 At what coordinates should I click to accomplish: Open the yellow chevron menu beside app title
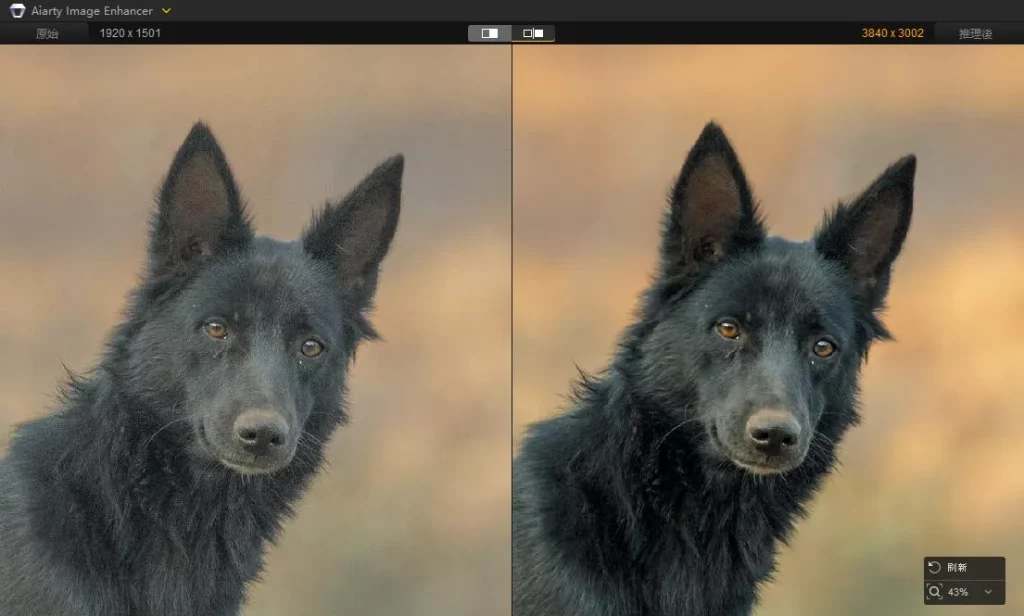pyautogui.click(x=166, y=11)
